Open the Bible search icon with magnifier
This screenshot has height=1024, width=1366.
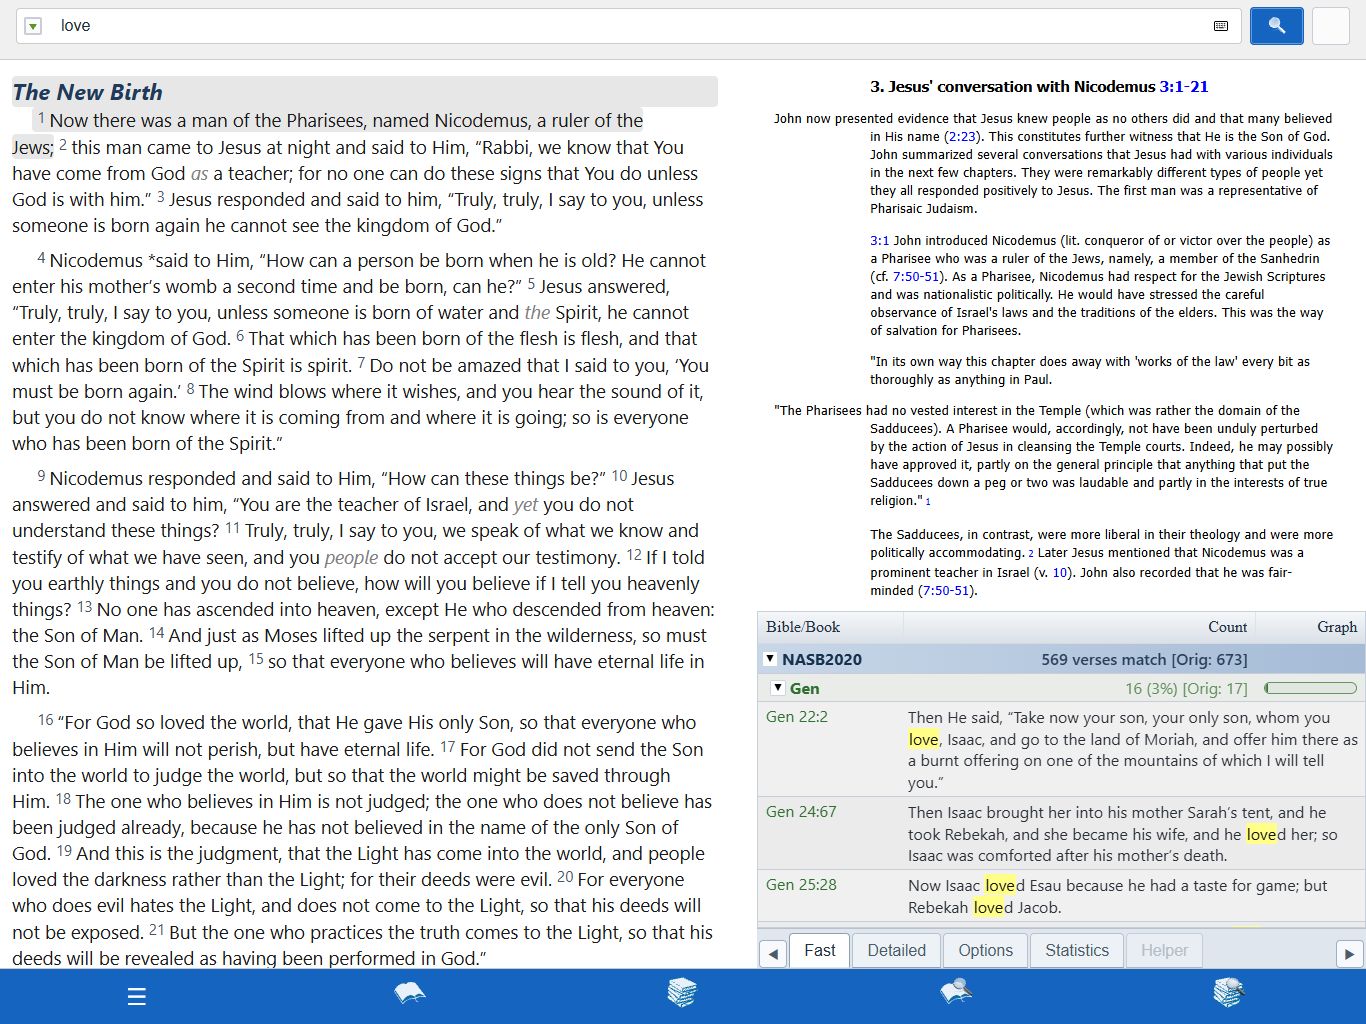[956, 993]
